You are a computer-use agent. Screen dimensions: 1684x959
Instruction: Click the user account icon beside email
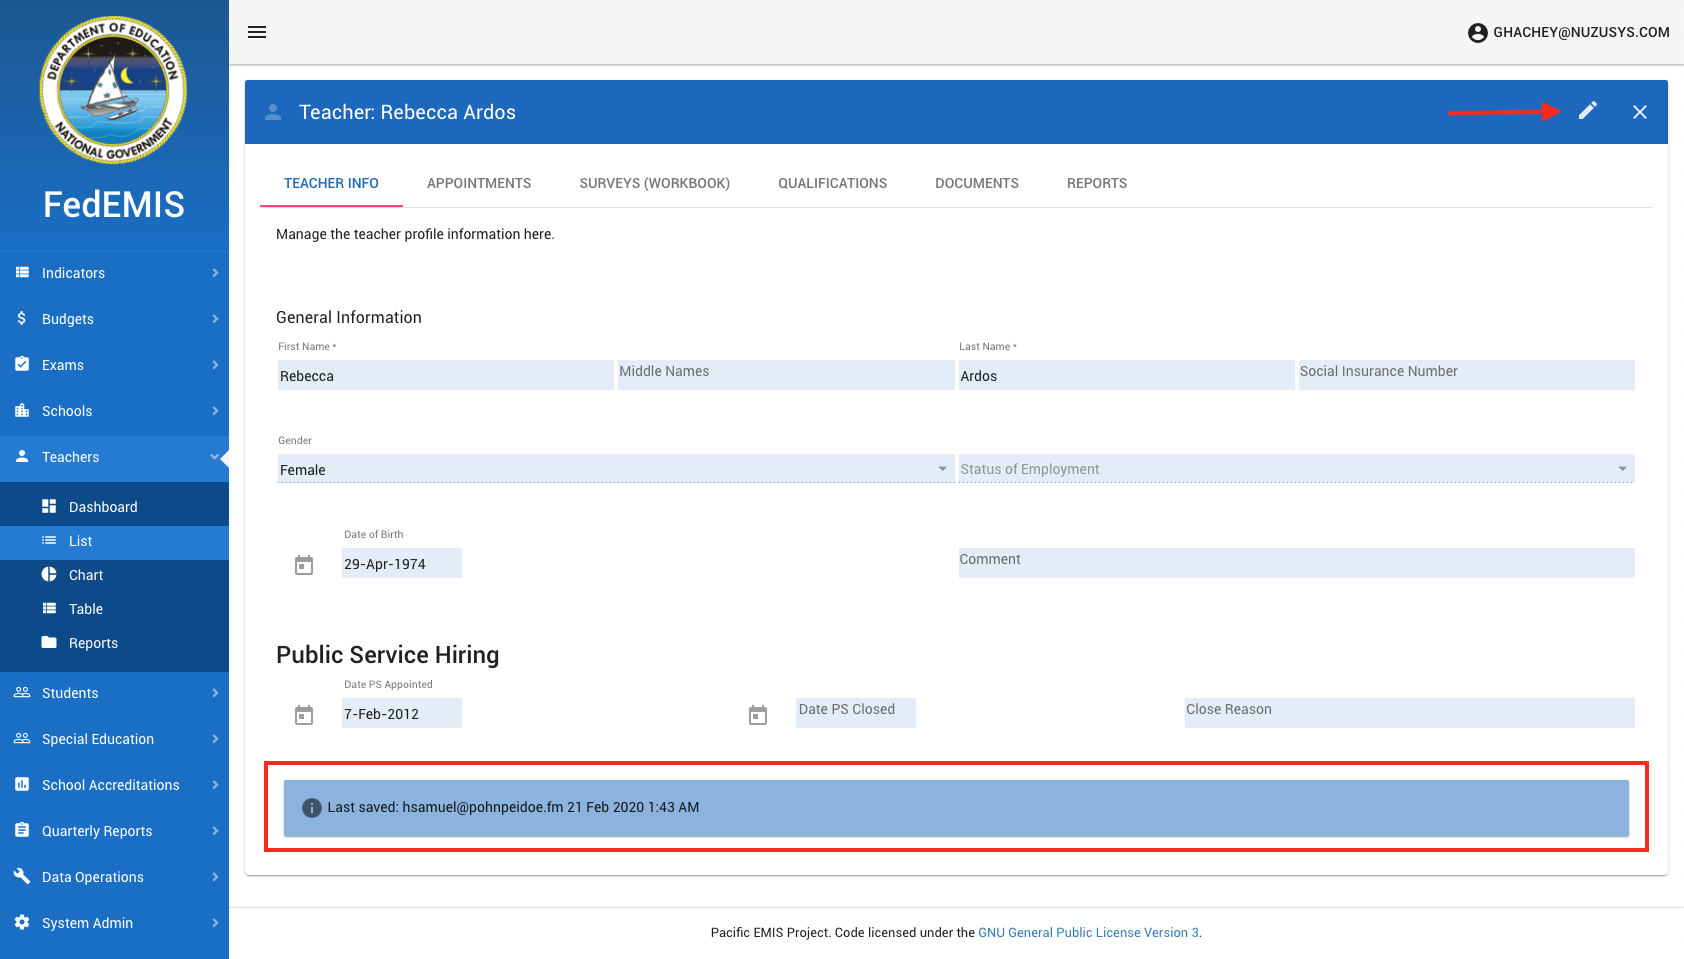(1477, 33)
